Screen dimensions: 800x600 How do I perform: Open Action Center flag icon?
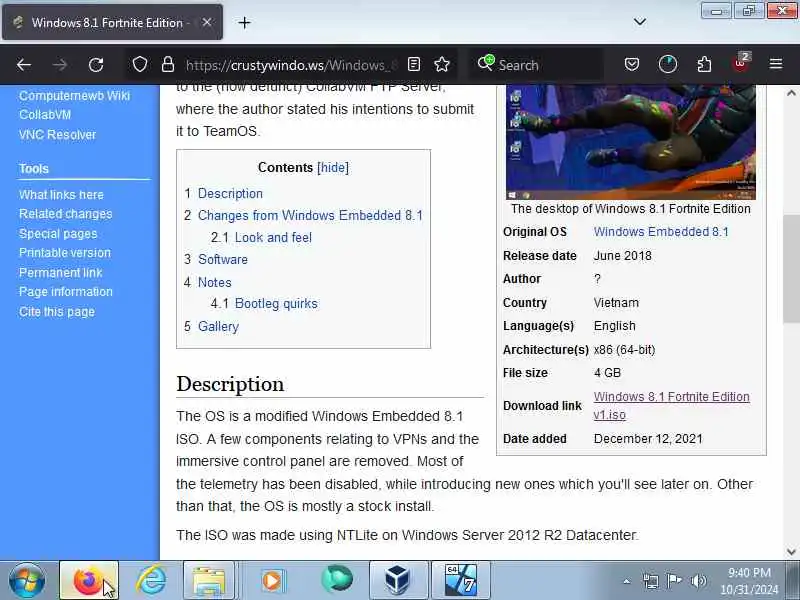click(x=674, y=581)
